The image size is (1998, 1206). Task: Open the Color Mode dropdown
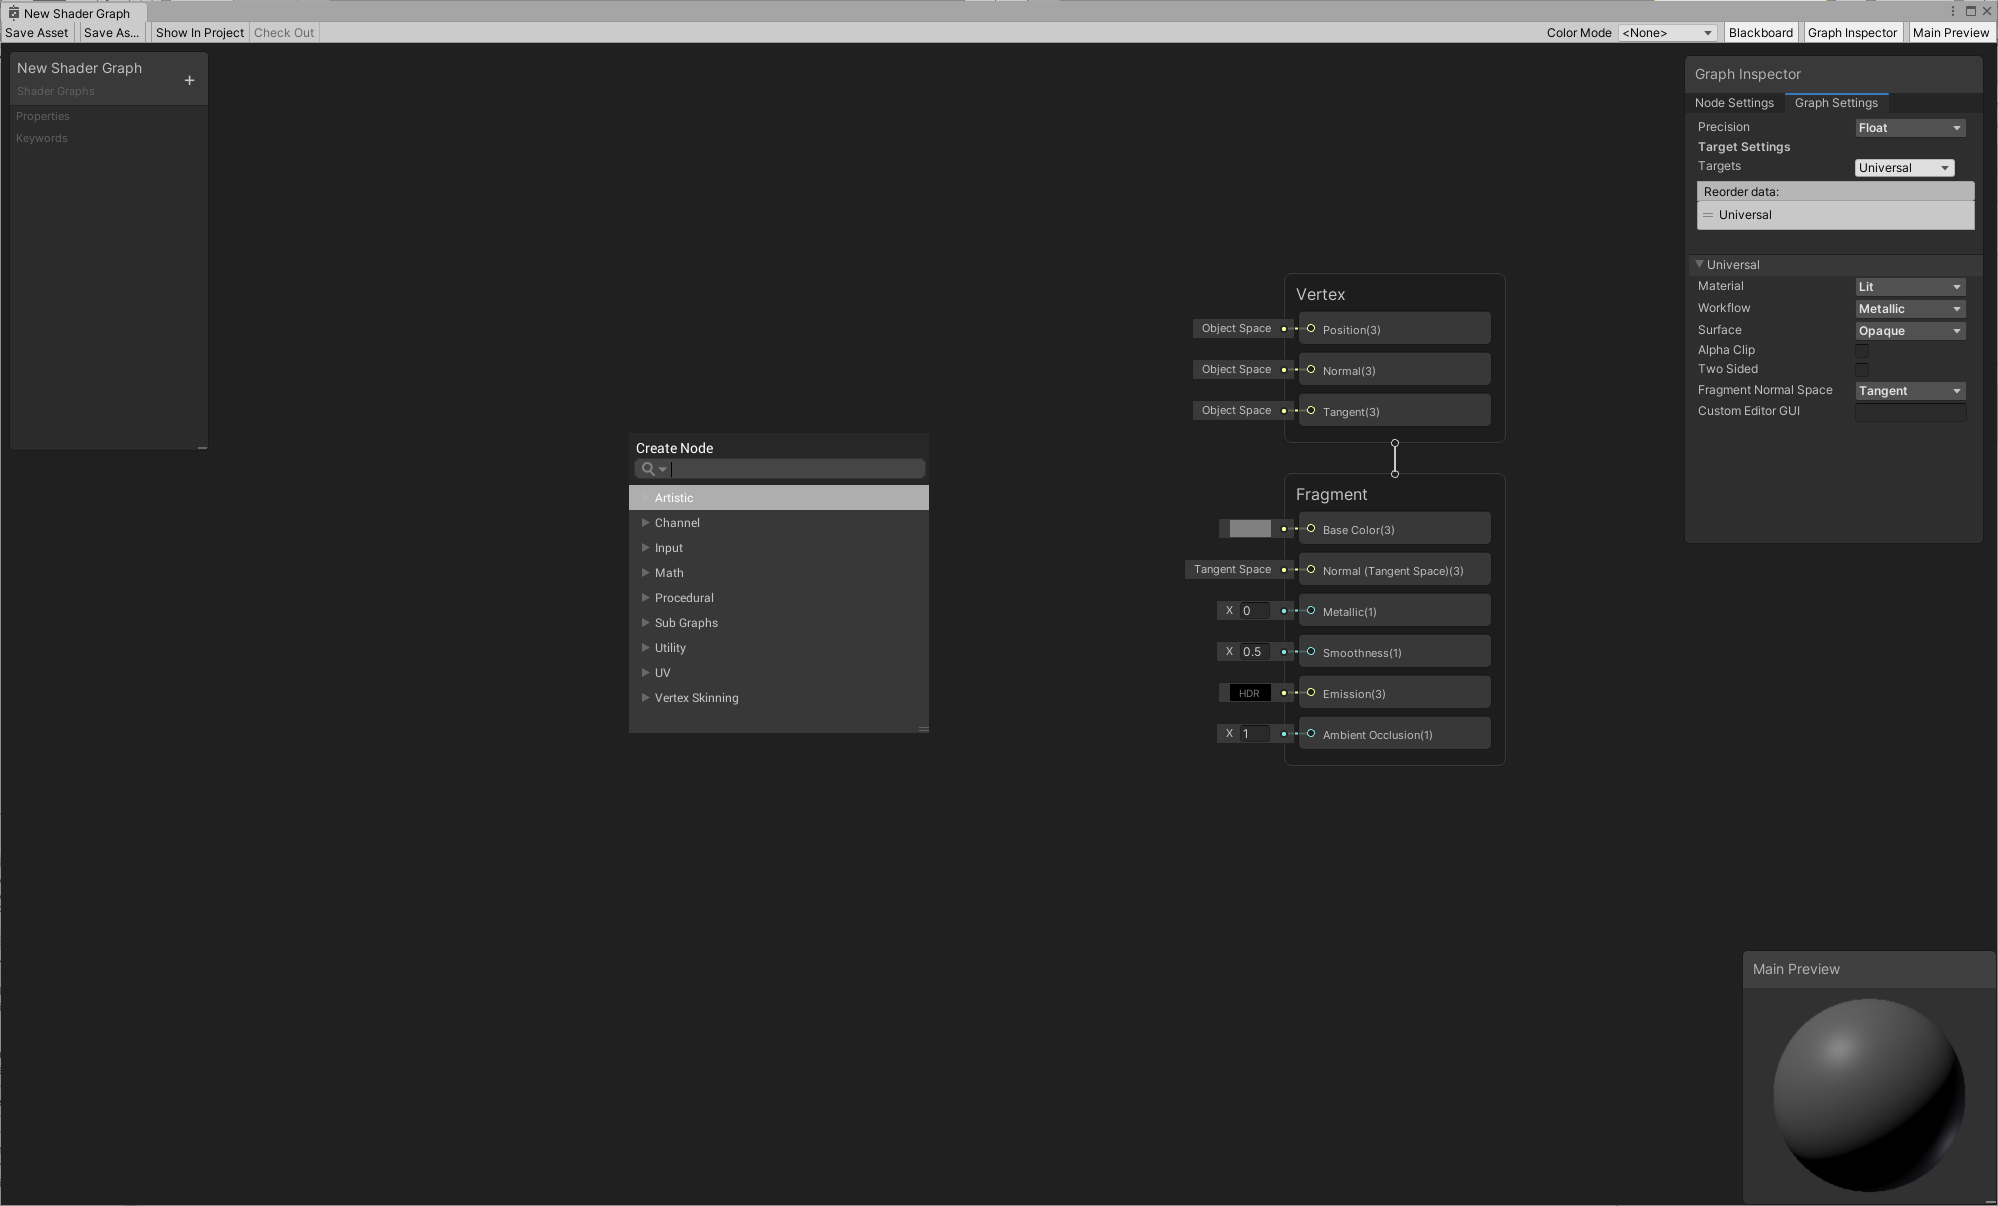pos(1667,33)
